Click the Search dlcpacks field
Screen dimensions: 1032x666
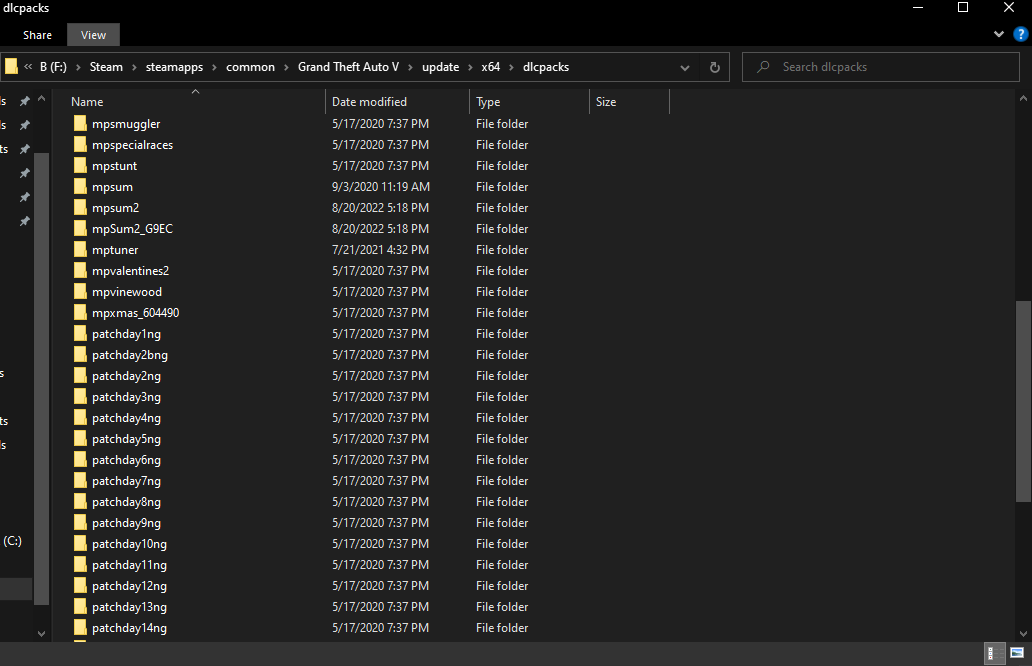[x=881, y=67]
